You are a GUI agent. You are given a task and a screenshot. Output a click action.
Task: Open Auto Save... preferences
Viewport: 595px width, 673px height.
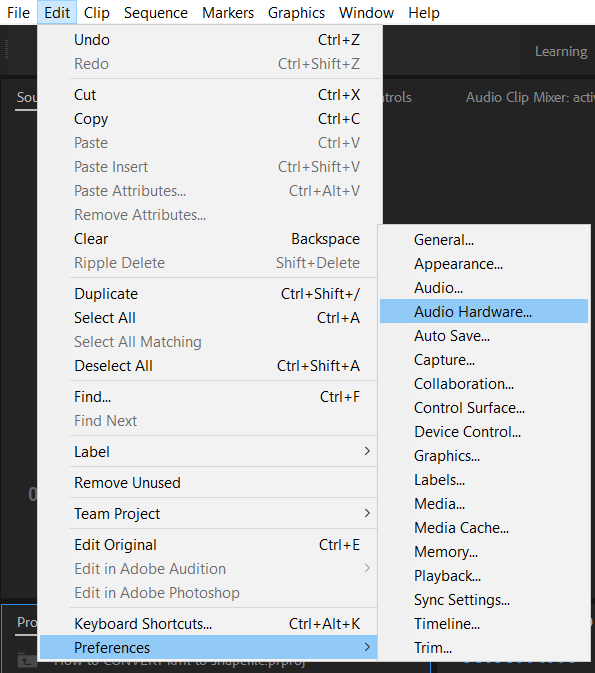pyautogui.click(x=484, y=336)
